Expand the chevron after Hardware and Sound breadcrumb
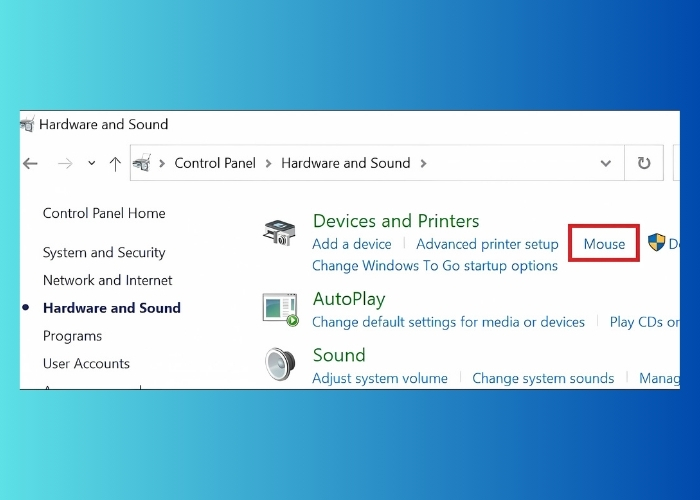 pos(423,163)
